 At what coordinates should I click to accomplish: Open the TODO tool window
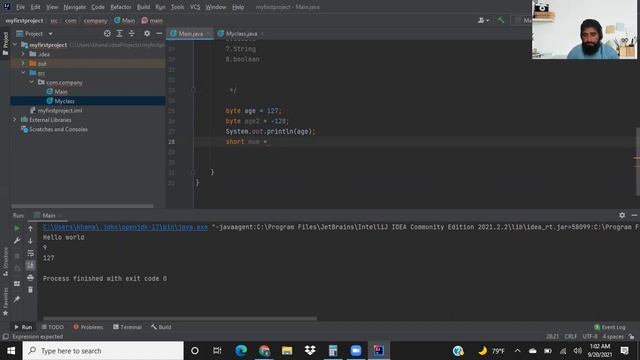point(53,327)
